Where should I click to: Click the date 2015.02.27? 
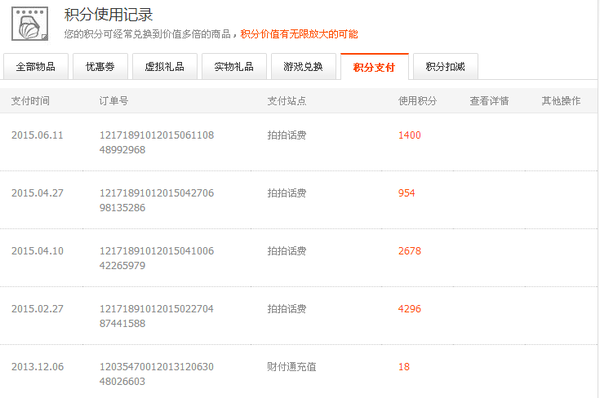tap(37, 308)
